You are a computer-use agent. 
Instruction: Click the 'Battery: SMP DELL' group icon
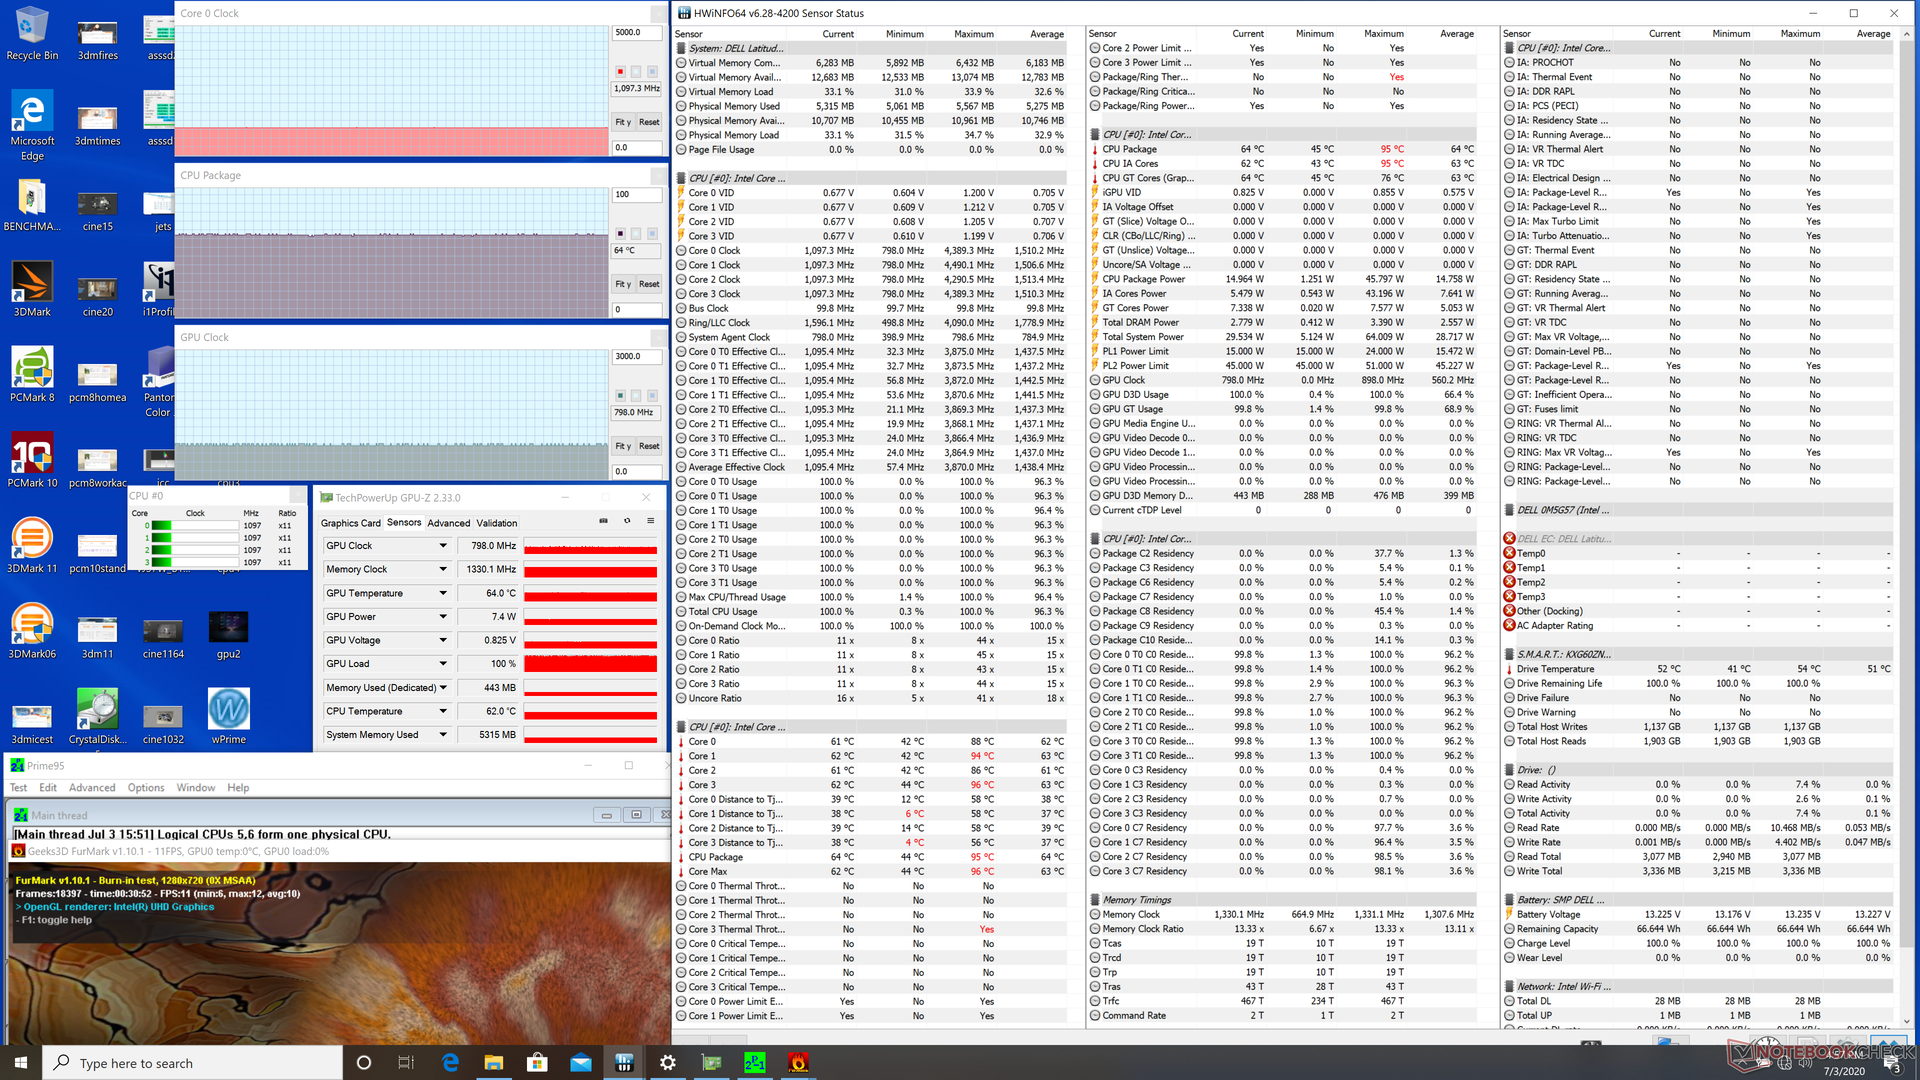click(1509, 900)
